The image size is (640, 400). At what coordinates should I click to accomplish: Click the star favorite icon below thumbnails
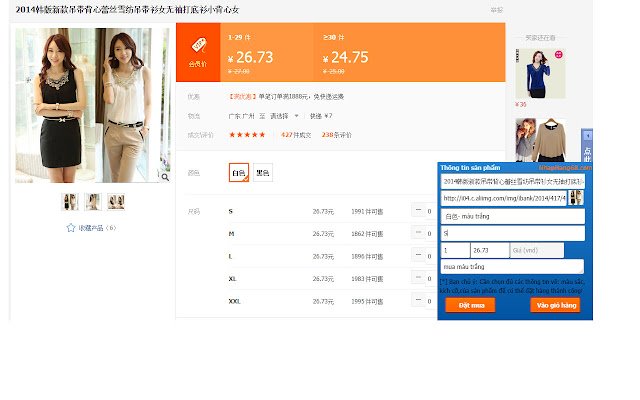[x=71, y=227]
